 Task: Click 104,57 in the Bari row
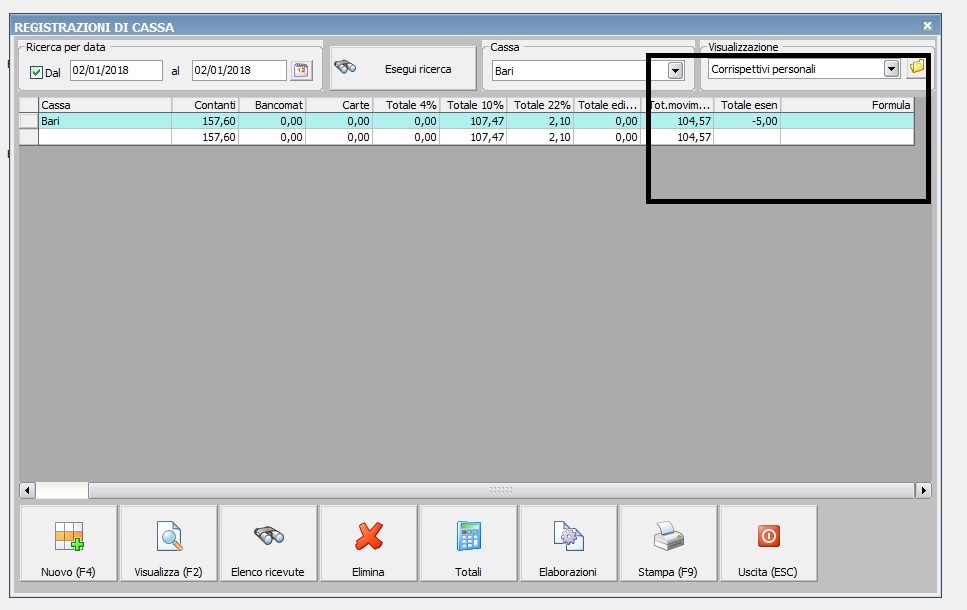678,121
